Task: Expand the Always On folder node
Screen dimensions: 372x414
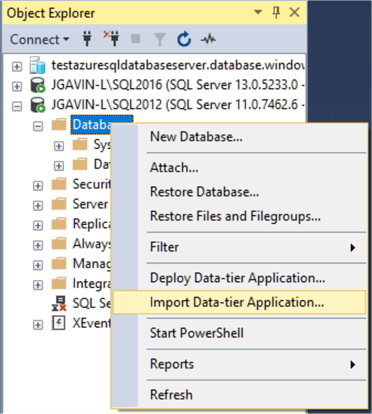Action: (x=38, y=245)
